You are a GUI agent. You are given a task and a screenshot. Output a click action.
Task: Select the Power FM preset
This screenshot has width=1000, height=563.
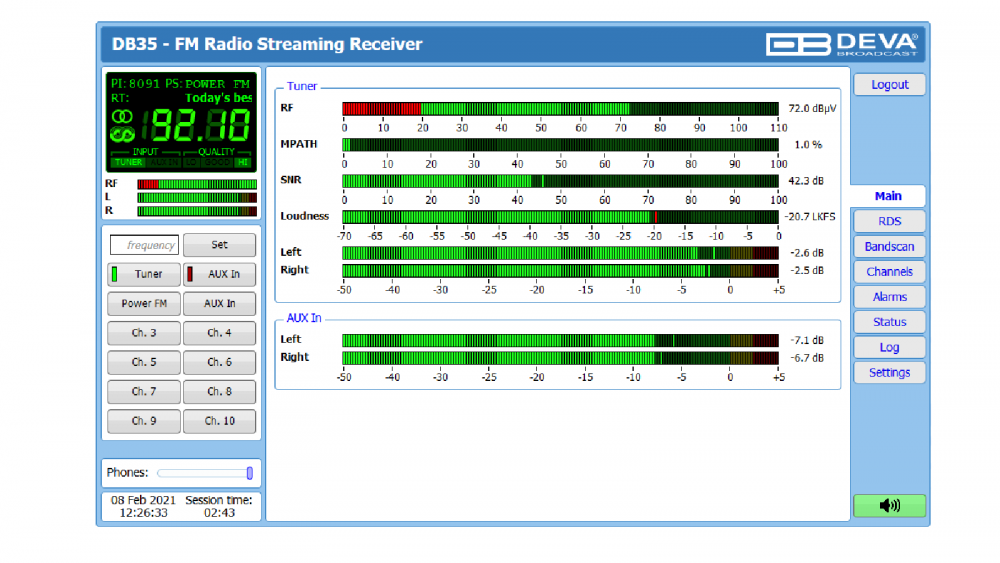pos(143,303)
